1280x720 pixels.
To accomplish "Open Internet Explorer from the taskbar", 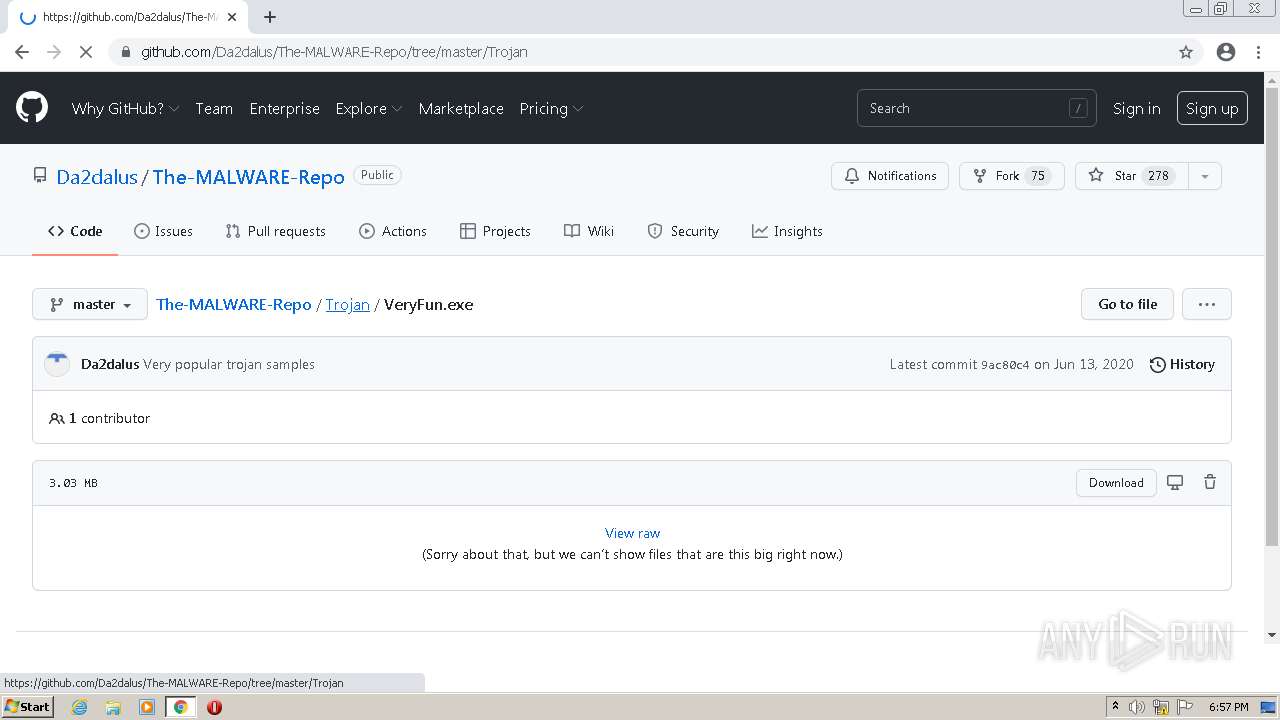I will point(79,707).
